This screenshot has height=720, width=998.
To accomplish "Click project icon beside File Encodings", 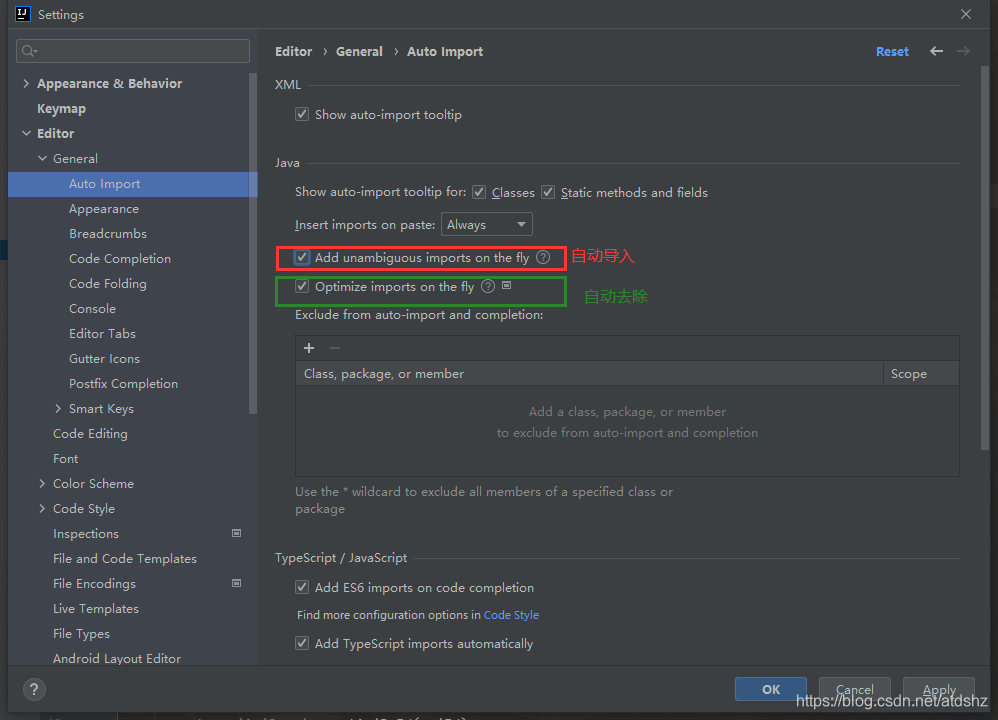I will [x=236, y=583].
